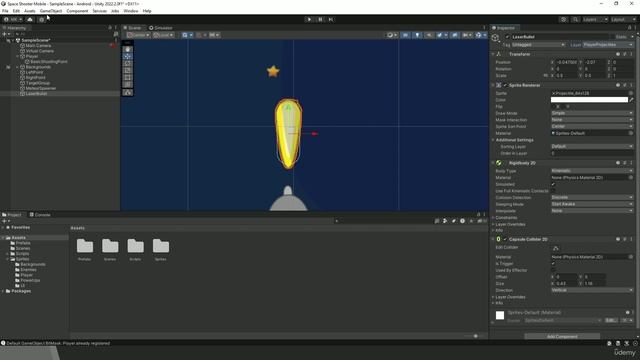Toggle the LaserBullet active checkbox in the Inspector
This screenshot has width=640, height=360.
click(507, 37)
